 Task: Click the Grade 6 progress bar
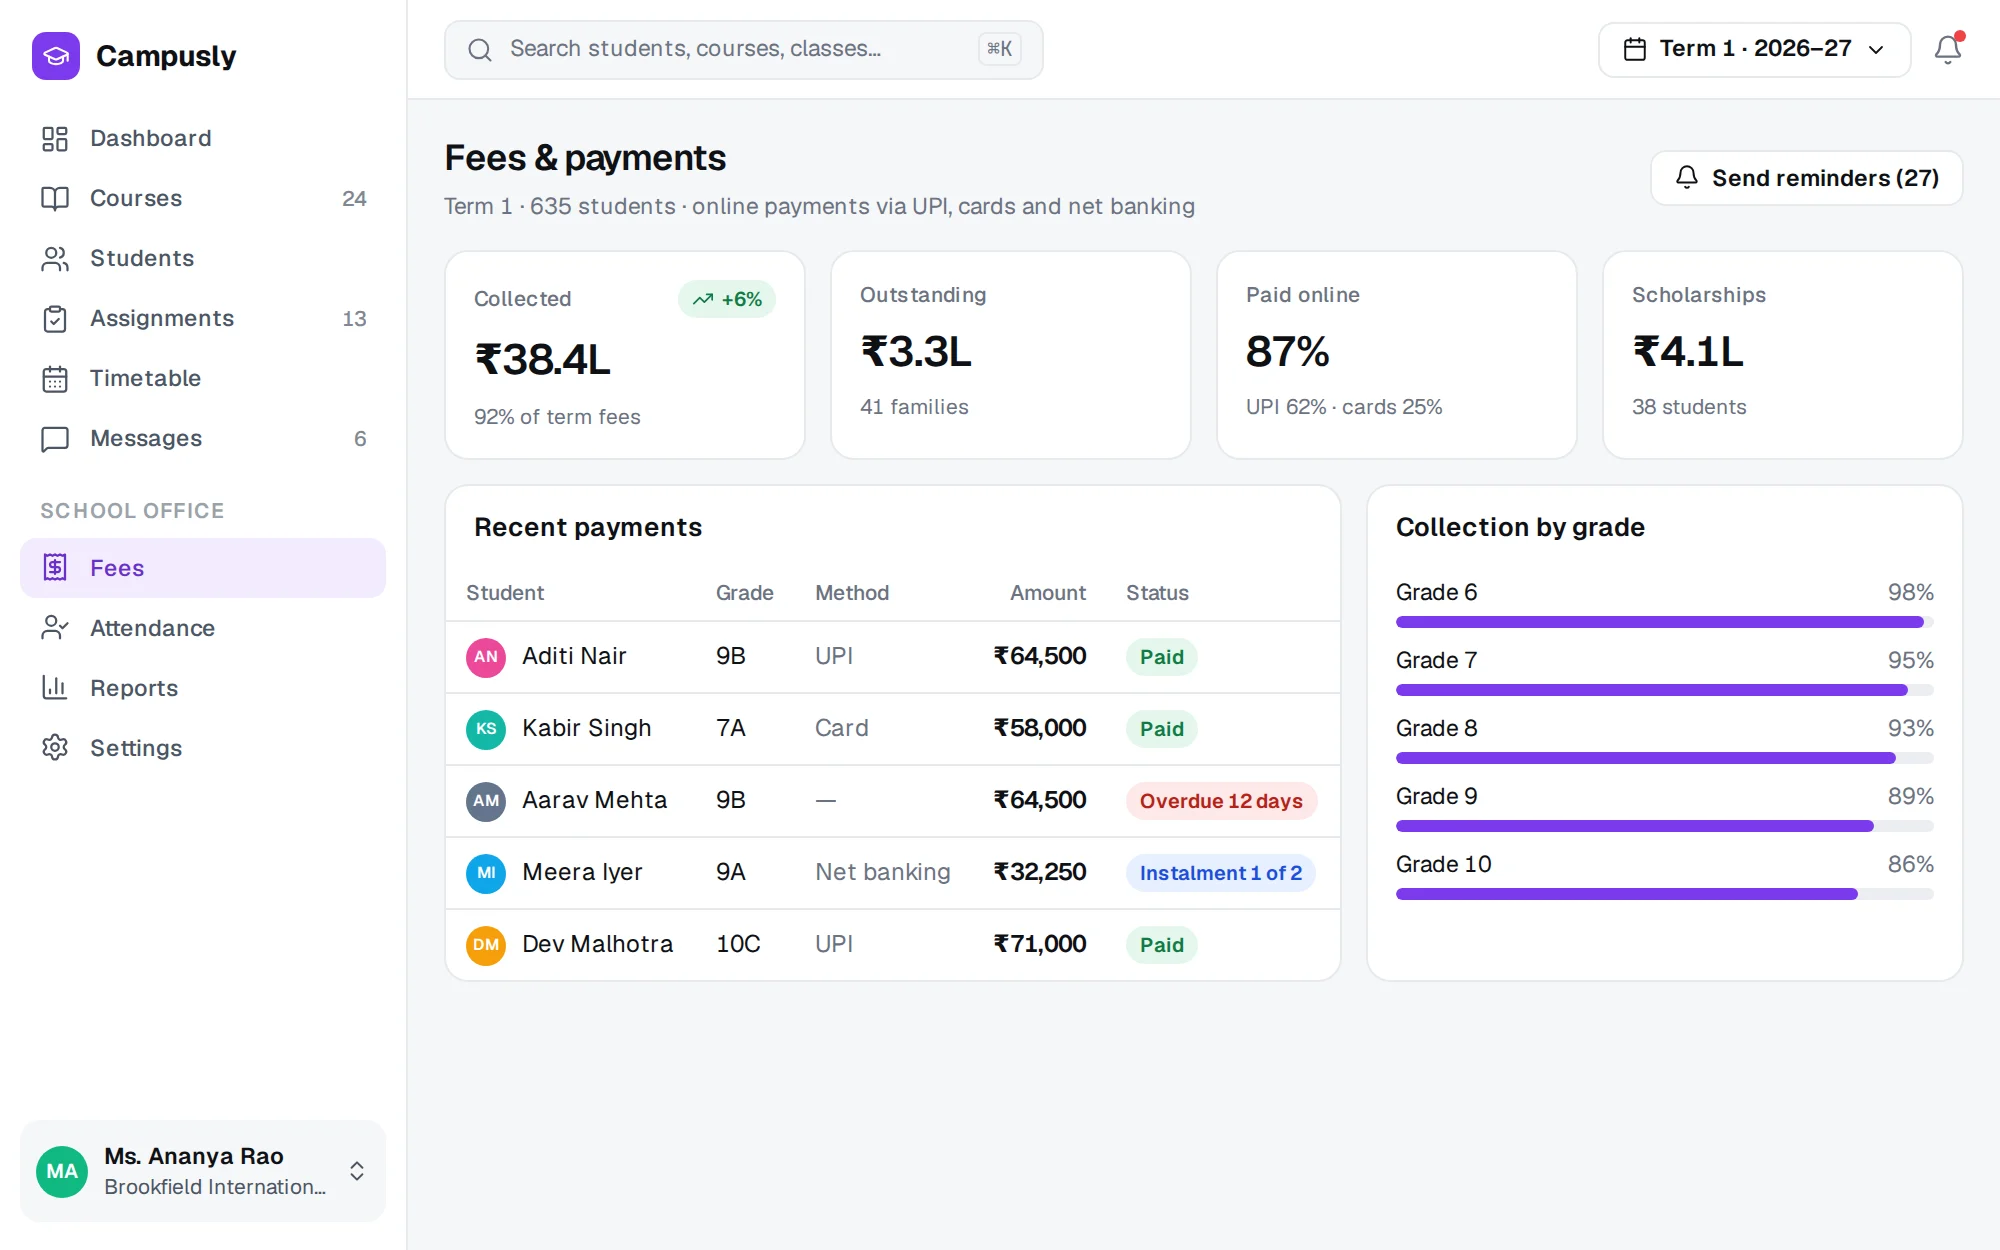tap(1665, 622)
